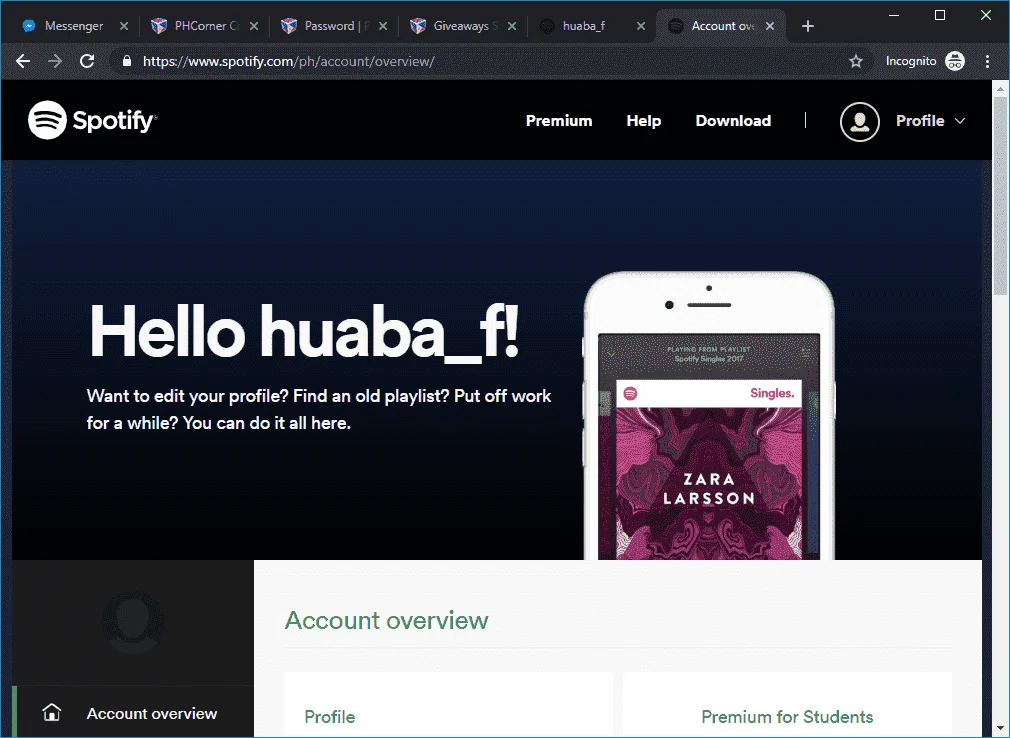Click the padlock site info icon
Image resolution: width=1010 pixels, height=738 pixels.
click(127, 61)
